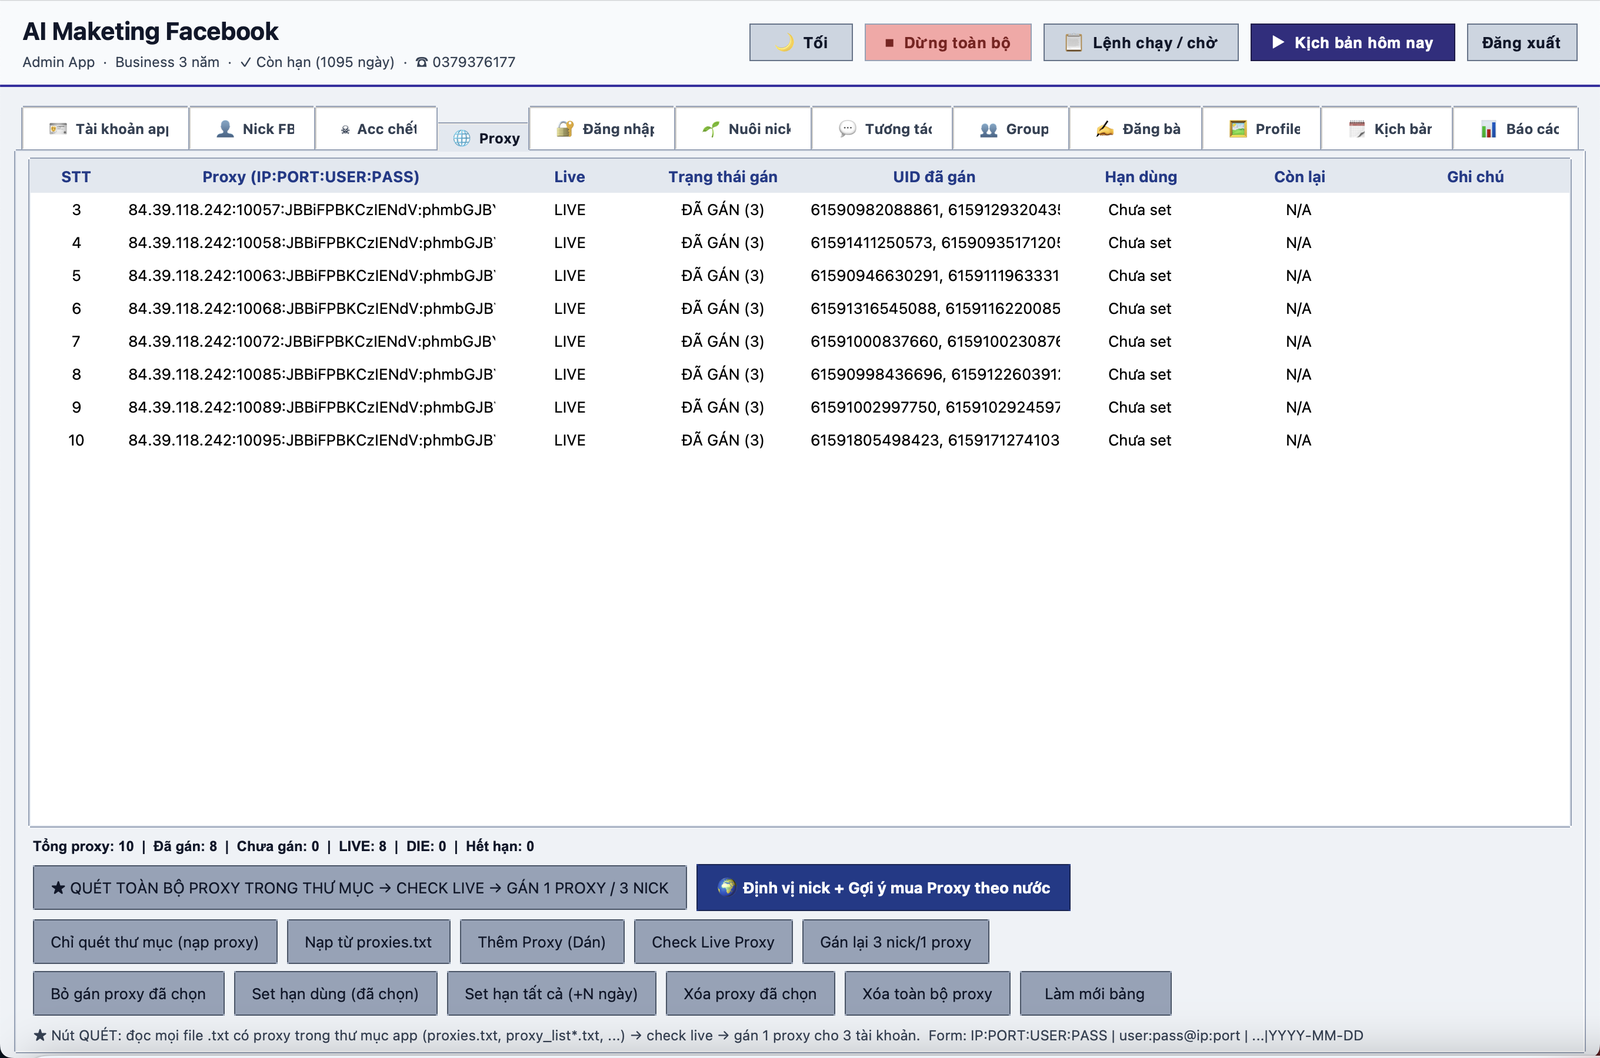
Task: Click the bar chart icon on Báo cáo tab
Action: pos(1489,129)
